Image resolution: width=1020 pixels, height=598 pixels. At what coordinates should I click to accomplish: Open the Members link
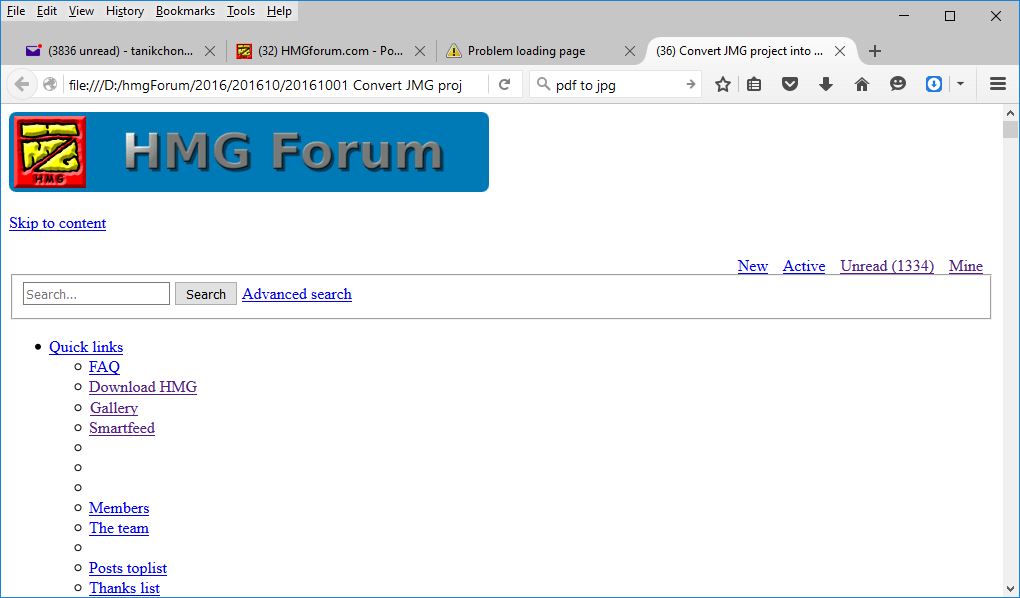[x=119, y=508]
